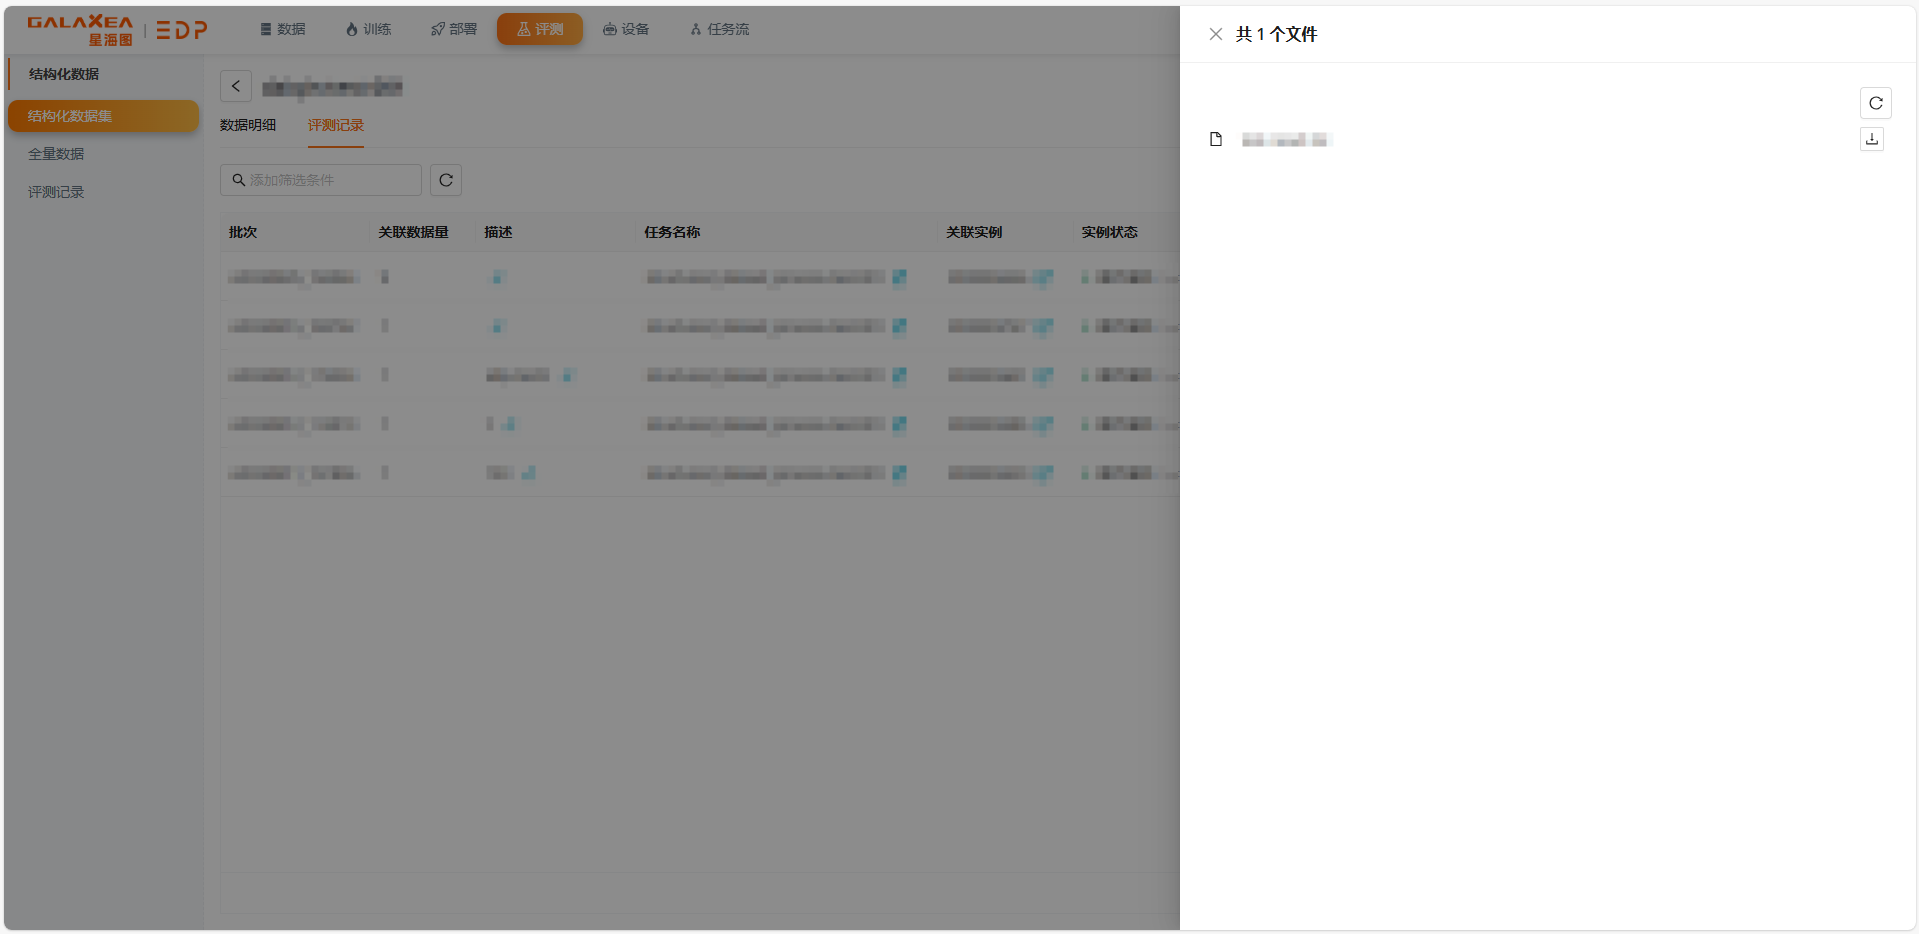Refresh the evaluation records table

click(x=446, y=180)
